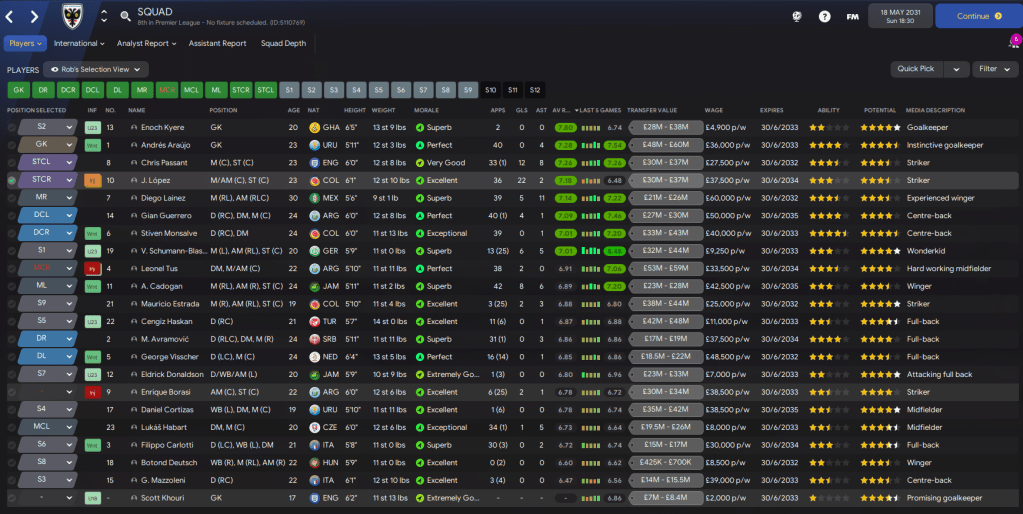The width and height of the screenshot is (1023, 514).
Task: Sort by the Transfer Value column header
Action: click(652, 110)
